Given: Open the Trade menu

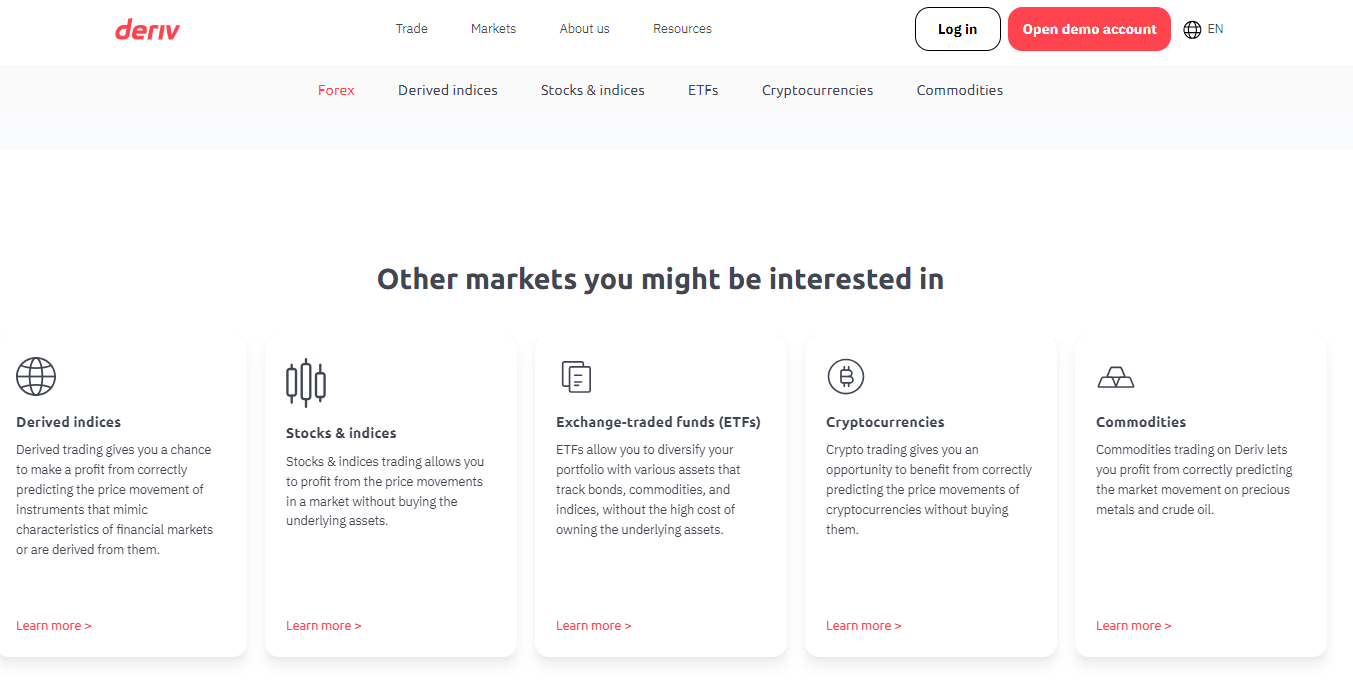Looking at the screenshot, I should click(411, 29).
